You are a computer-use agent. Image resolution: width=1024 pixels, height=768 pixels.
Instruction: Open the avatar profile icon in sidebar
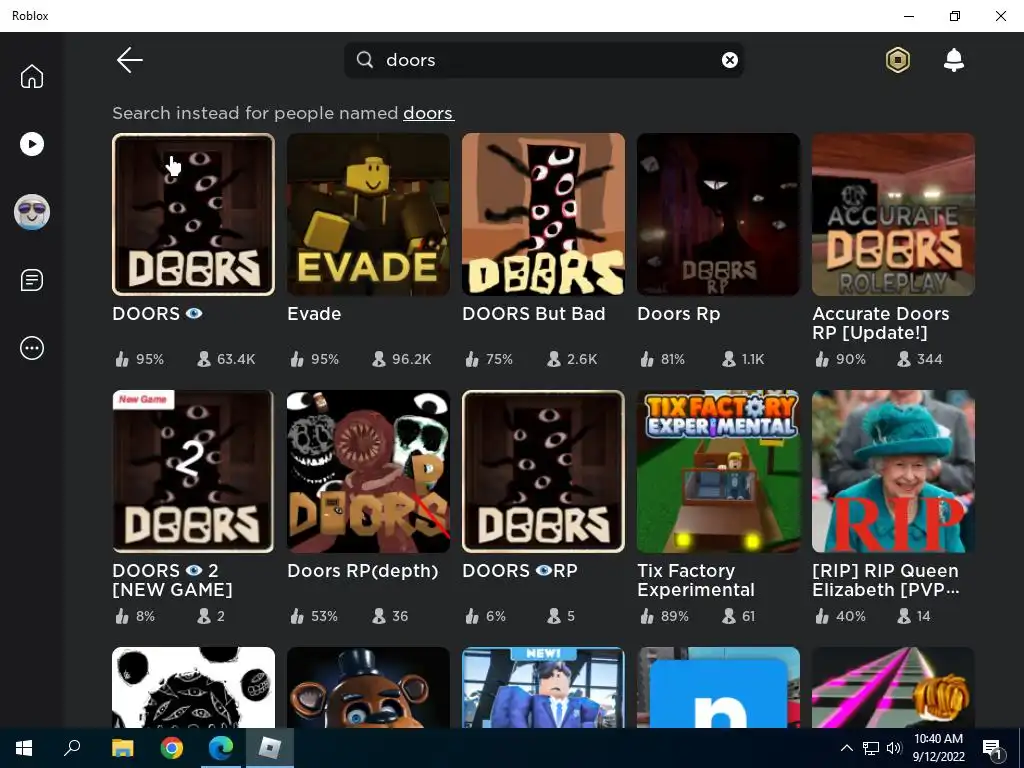31,212
